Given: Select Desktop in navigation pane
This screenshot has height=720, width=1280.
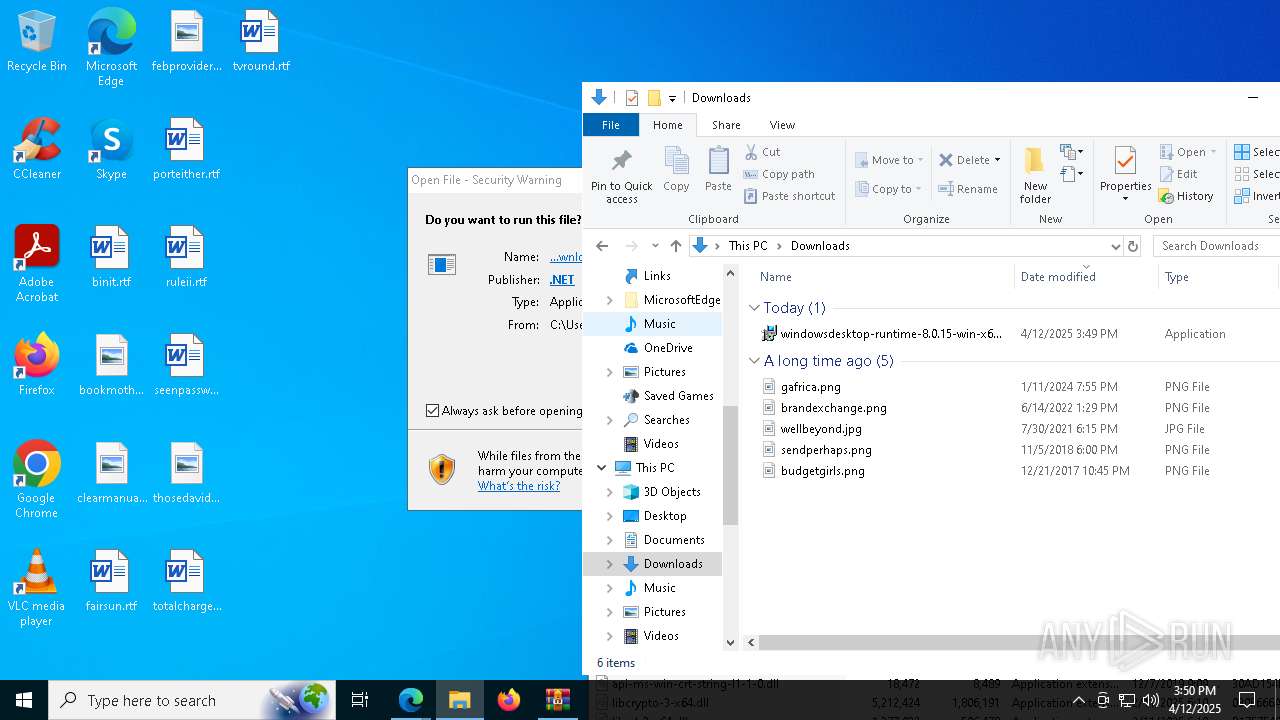Looking at the screenshot, I should tap(664, 516).
